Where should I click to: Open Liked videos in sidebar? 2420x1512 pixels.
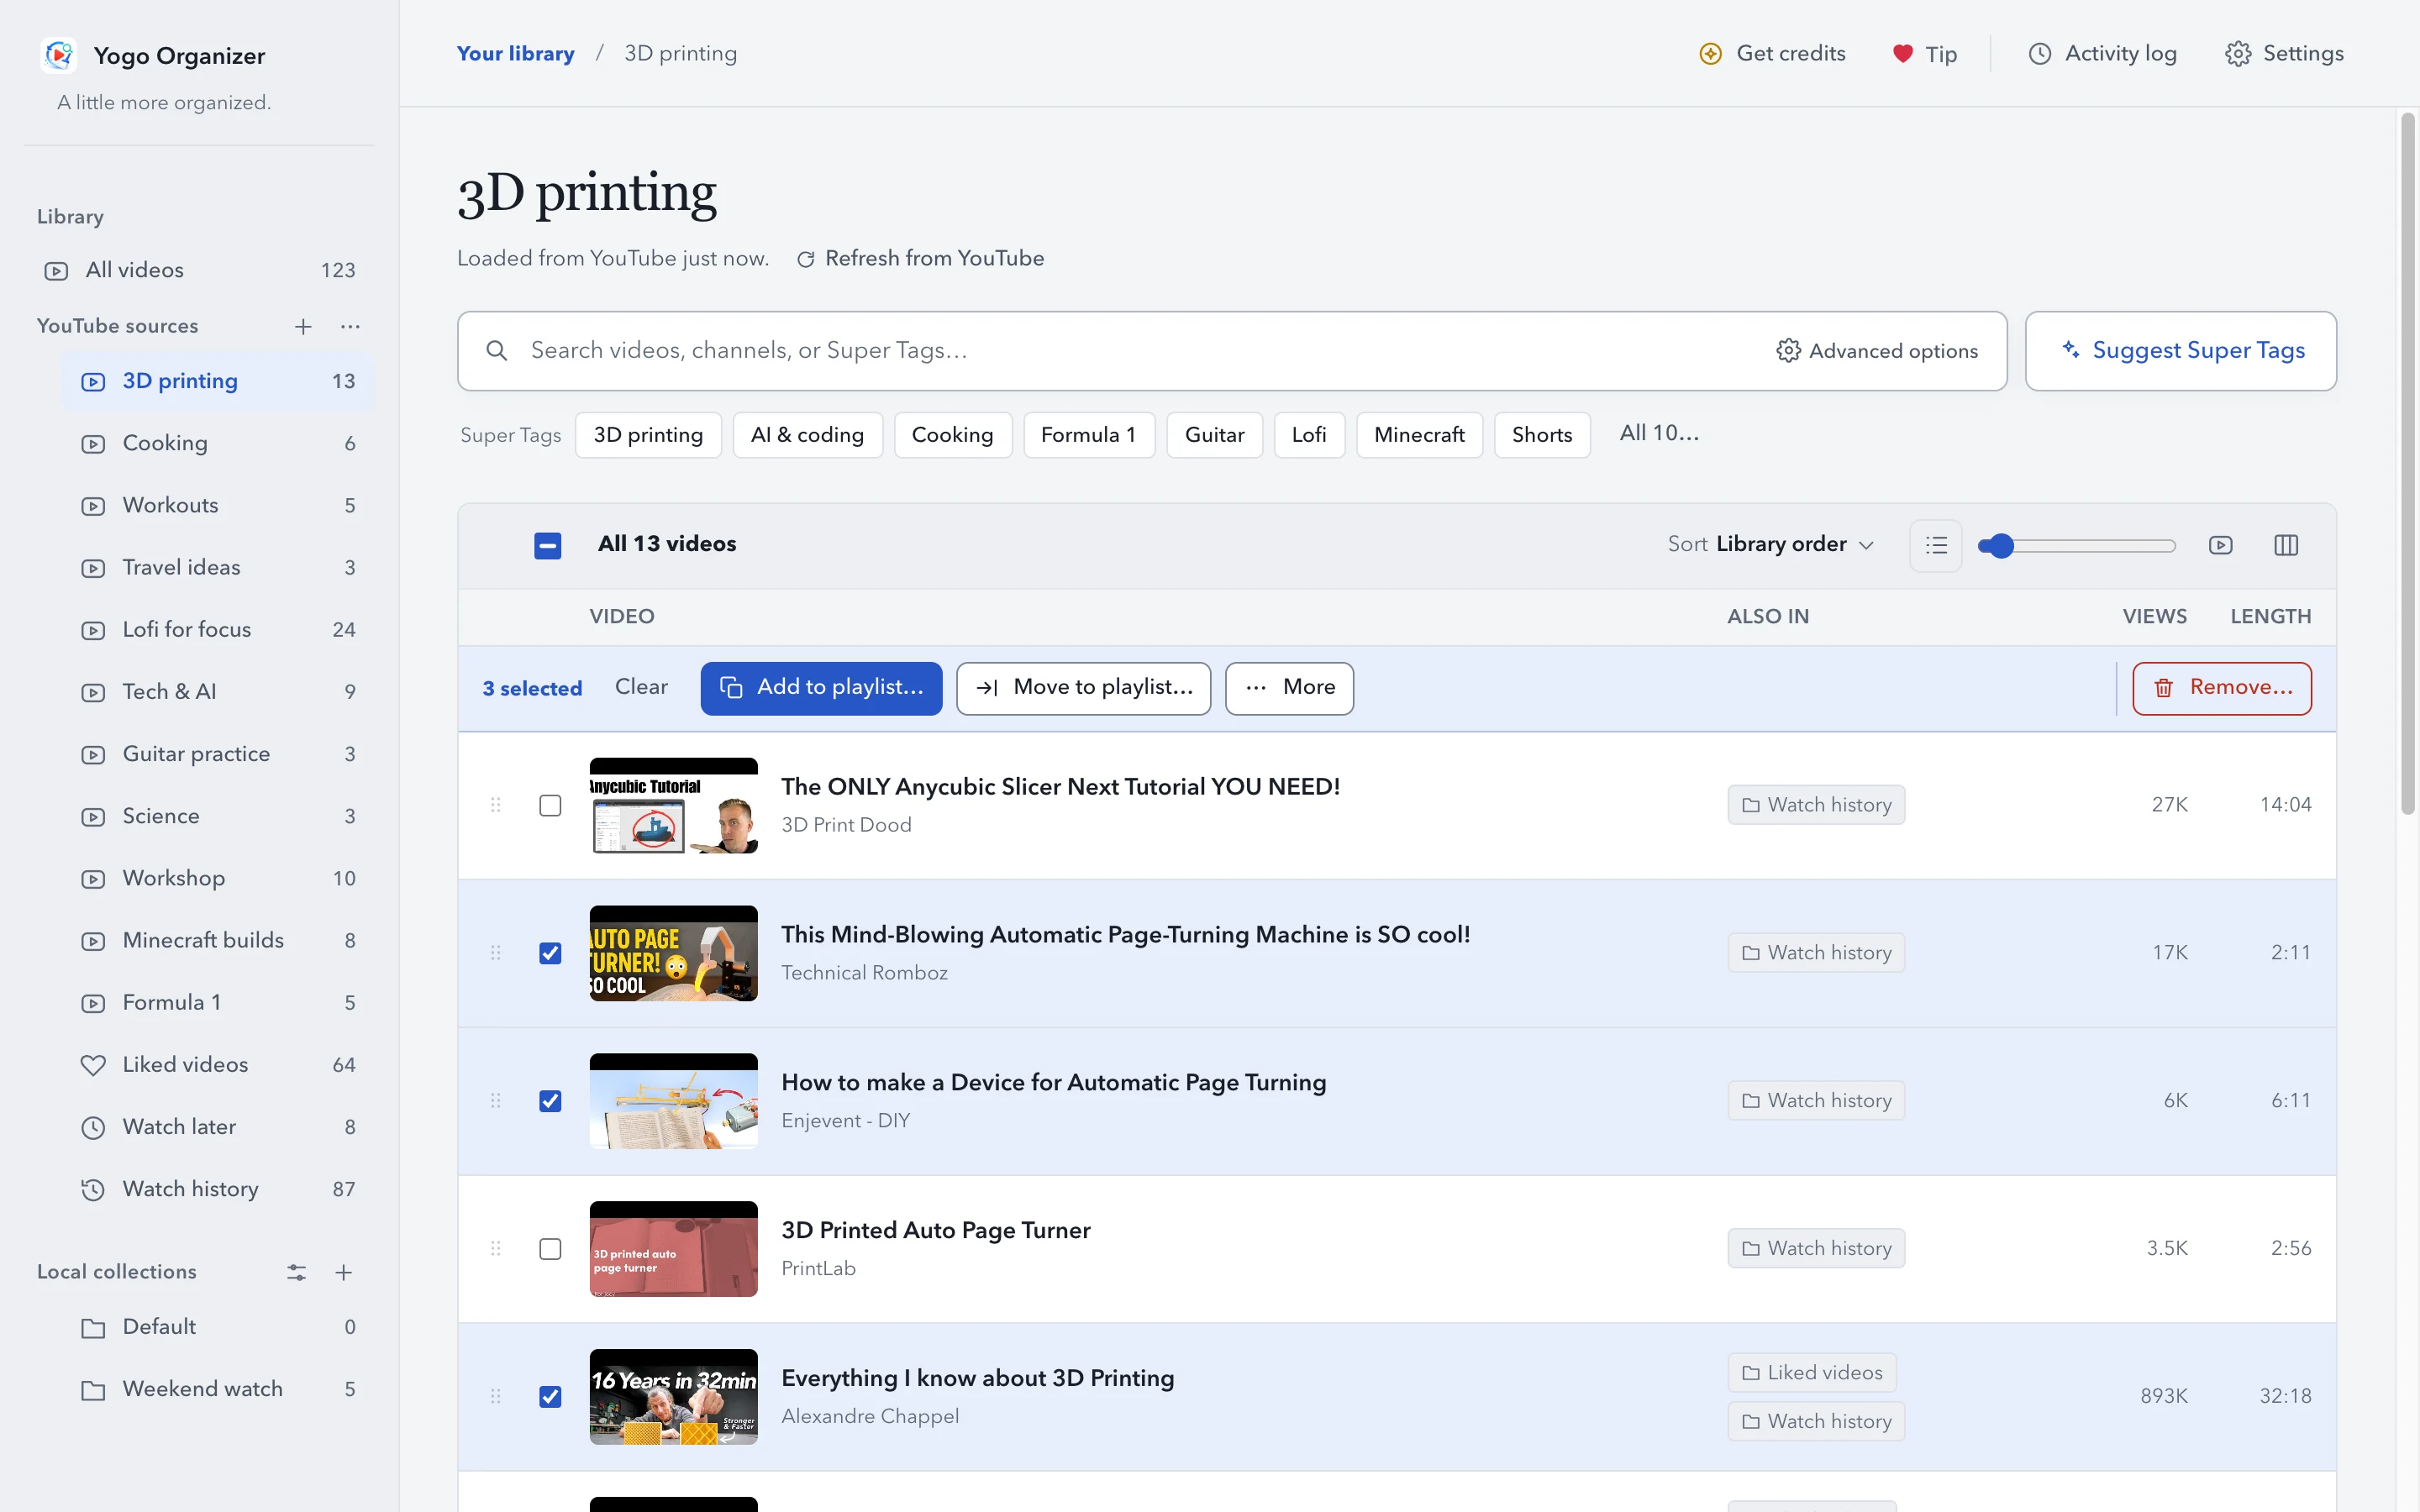click(217, 1065)
